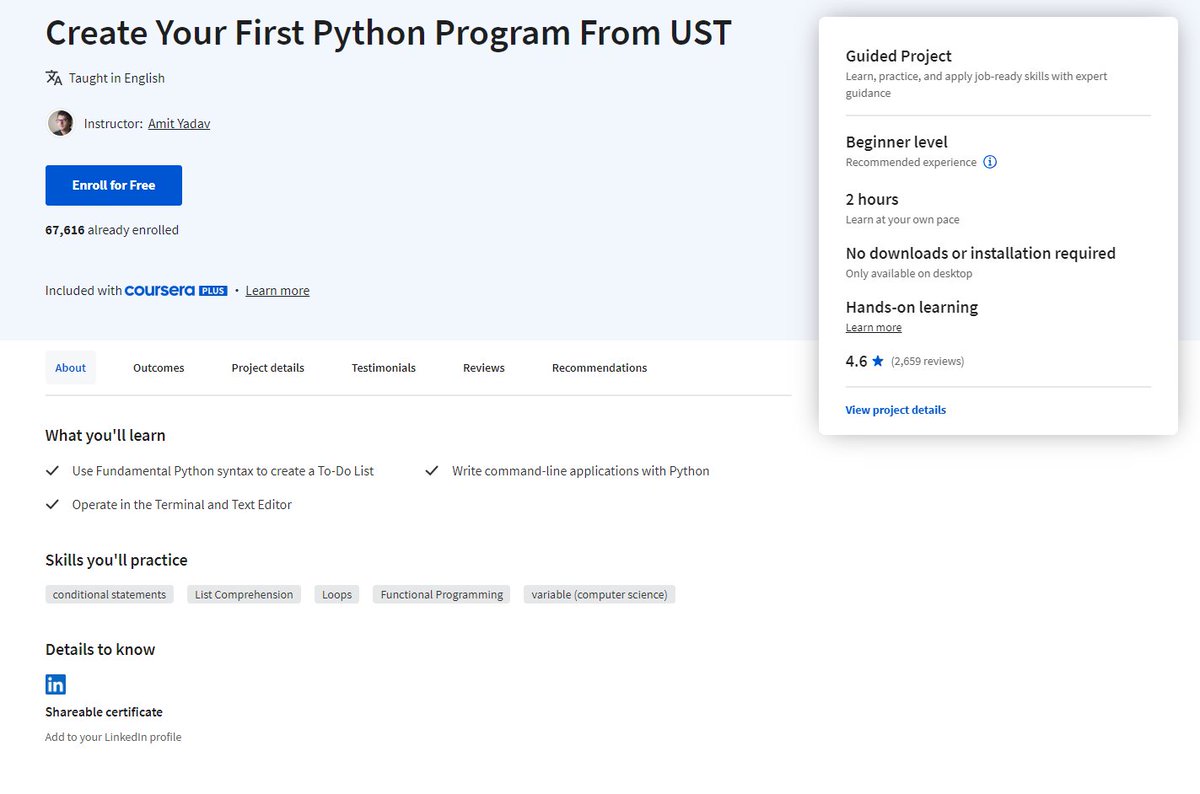
Task: Select the Loops skill tag
Action: [337, 594]
